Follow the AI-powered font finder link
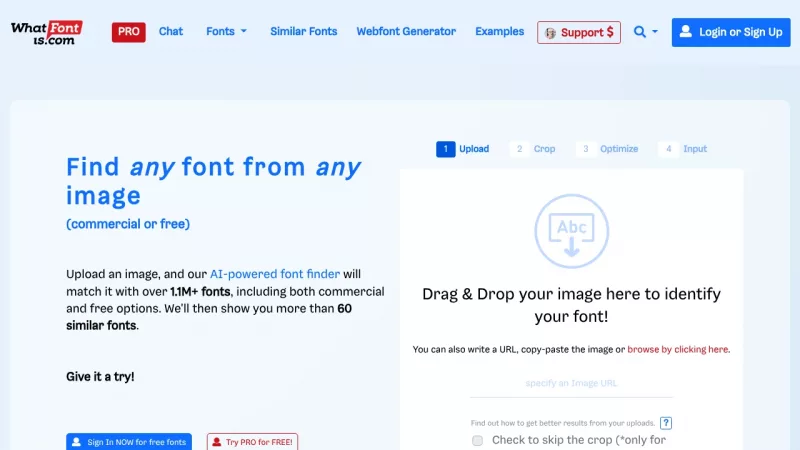The height and width of the screenshot is (450, 800). [x=274, y=274]
